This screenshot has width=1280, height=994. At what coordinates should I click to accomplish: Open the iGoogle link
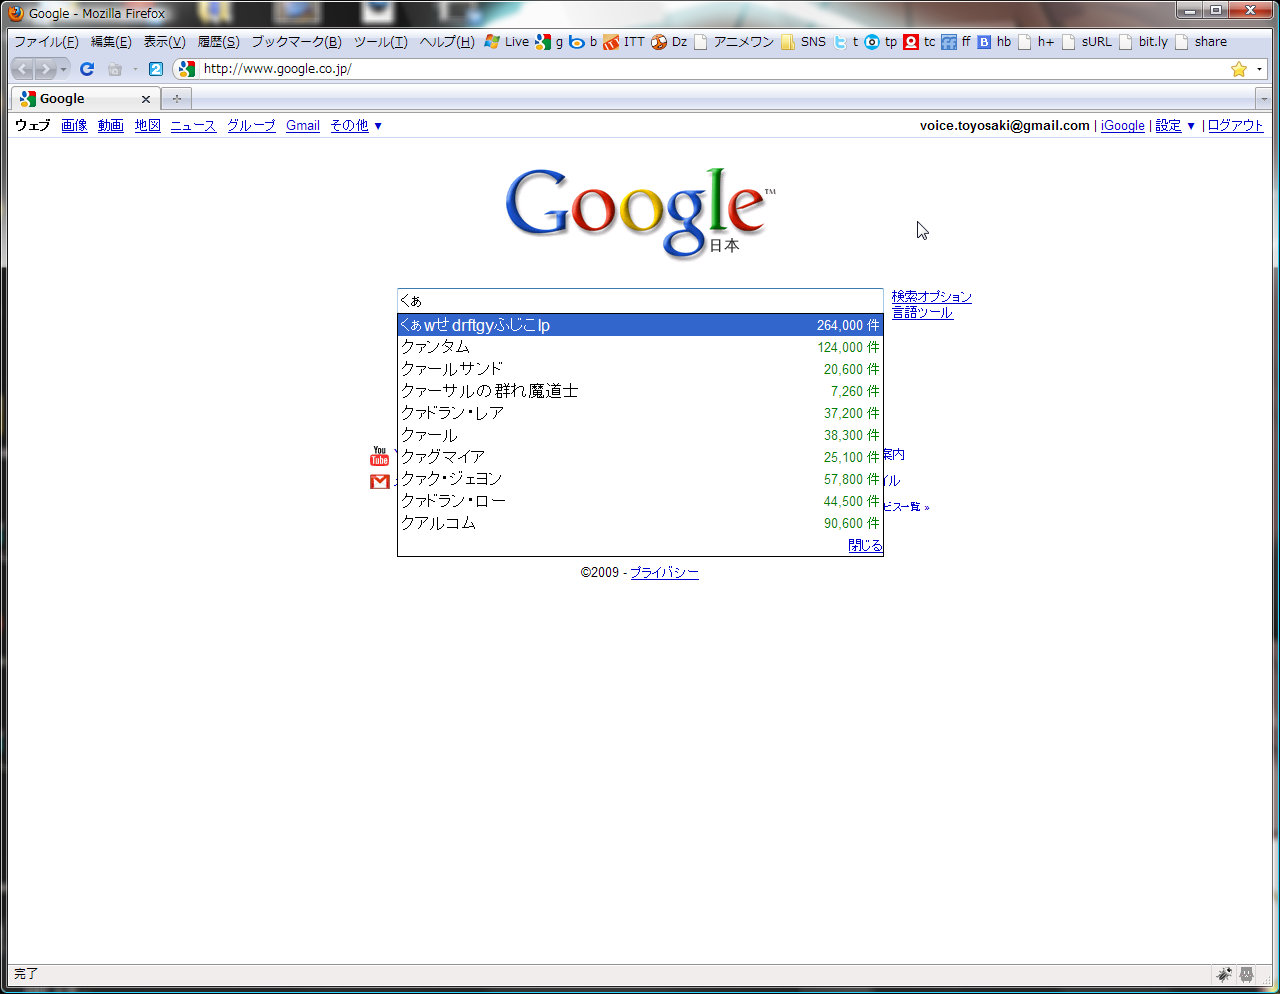tap(1123, 126)
